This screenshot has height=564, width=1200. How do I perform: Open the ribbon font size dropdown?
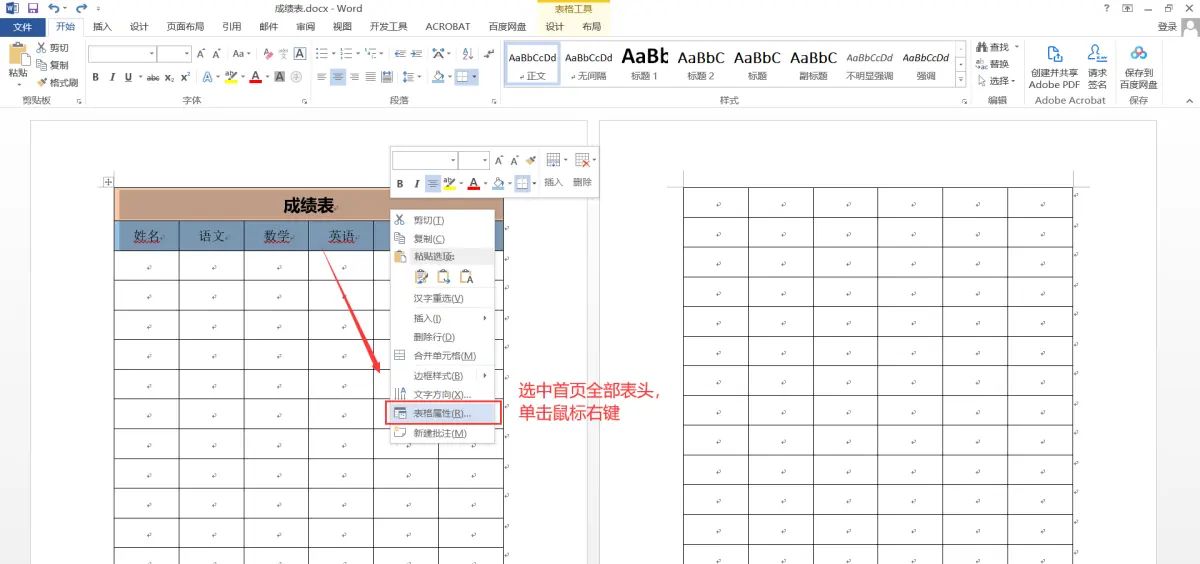[x=186, y=53]
